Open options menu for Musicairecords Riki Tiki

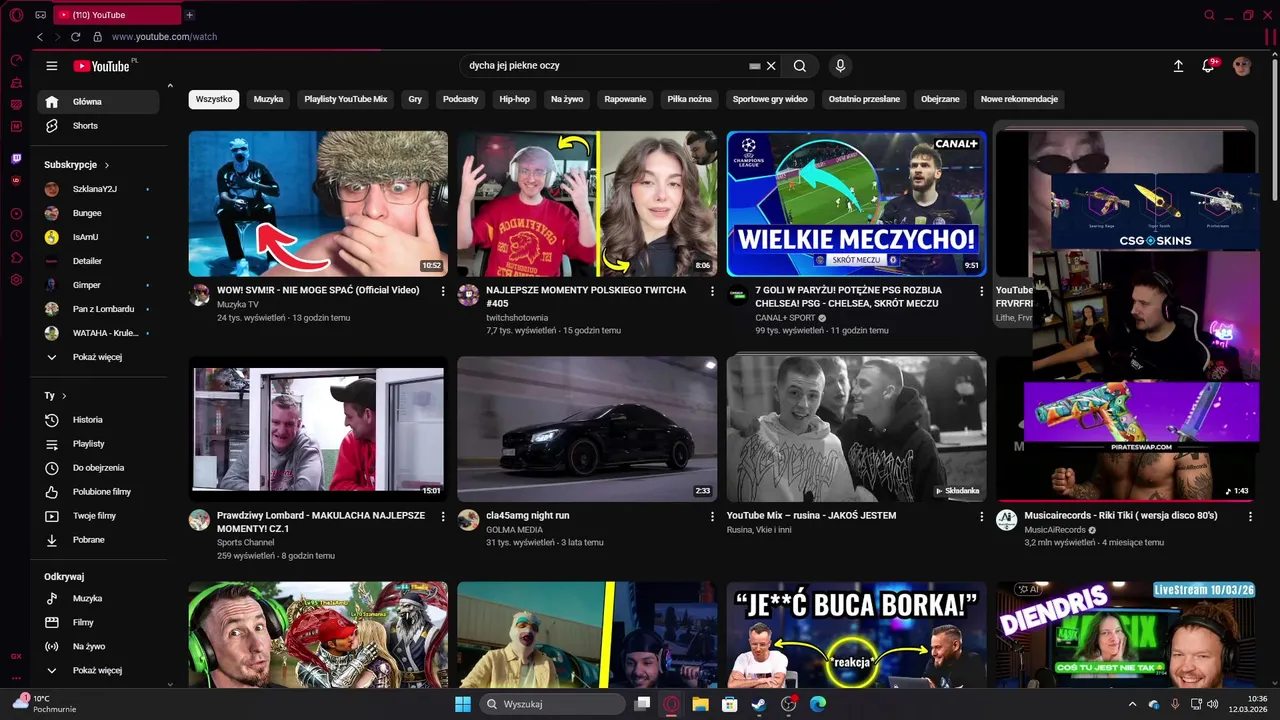coord(1250,517)
